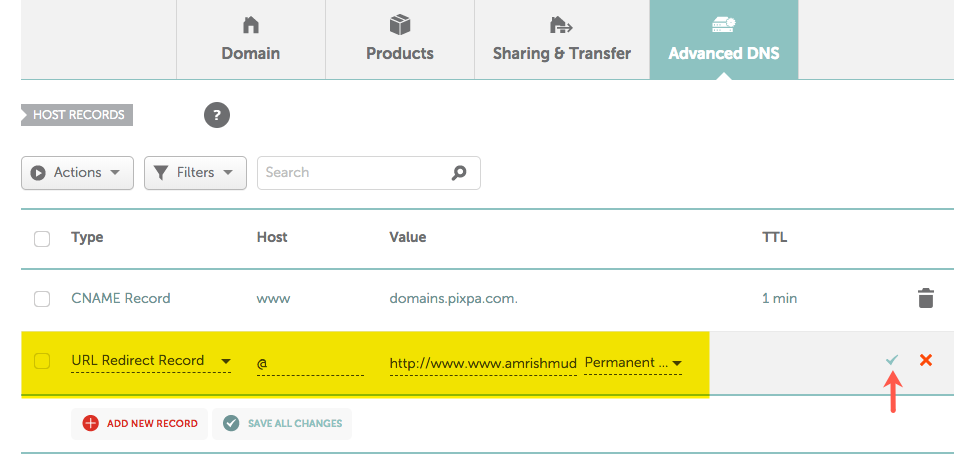Image resolution: width=973 pixels, height=457 pixels.
Task: Delete the CNAME record with trash icon
Action: click(925, 298)
